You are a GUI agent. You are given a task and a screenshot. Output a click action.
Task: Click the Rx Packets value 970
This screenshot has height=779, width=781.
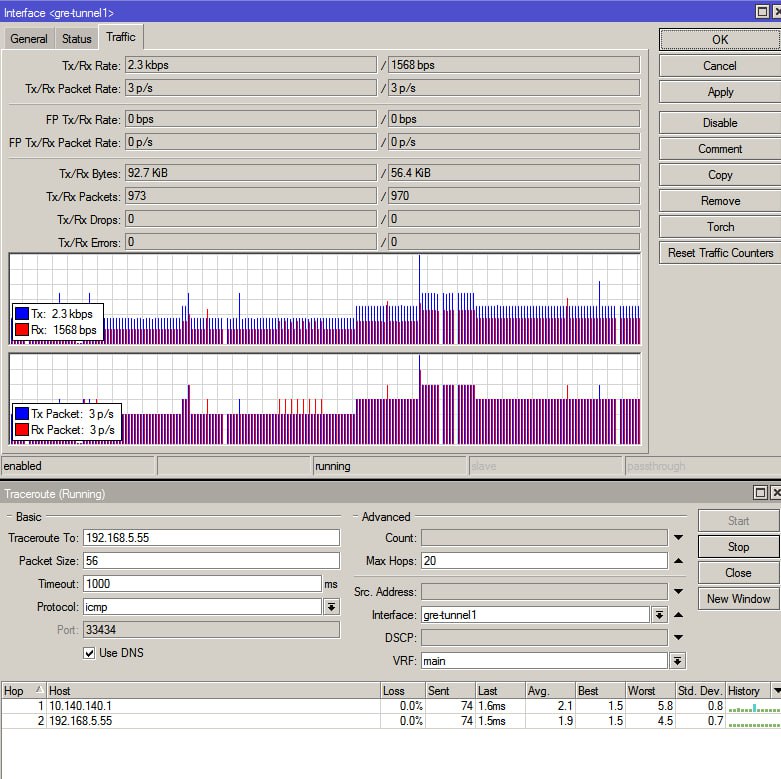click(514, 196)
